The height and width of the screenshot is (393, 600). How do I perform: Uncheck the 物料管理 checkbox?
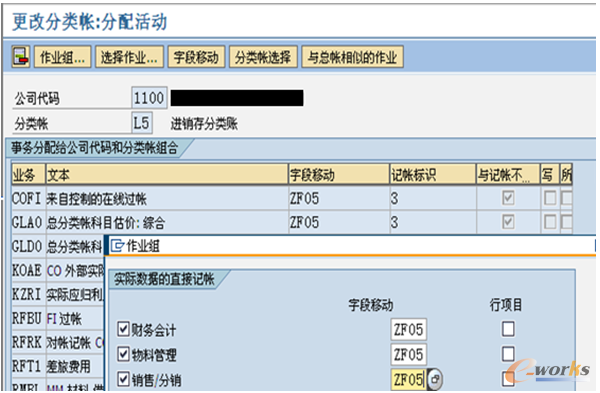123,354
